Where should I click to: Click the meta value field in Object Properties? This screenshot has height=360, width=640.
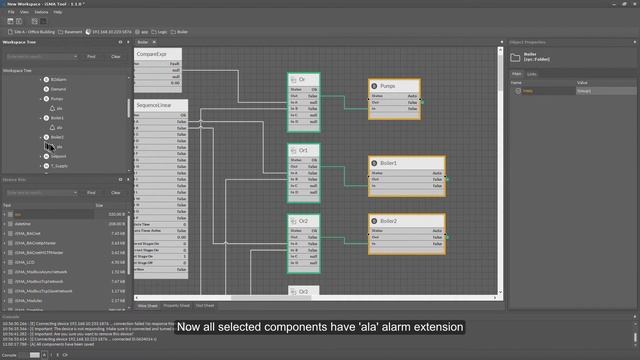tap(606, 91)
